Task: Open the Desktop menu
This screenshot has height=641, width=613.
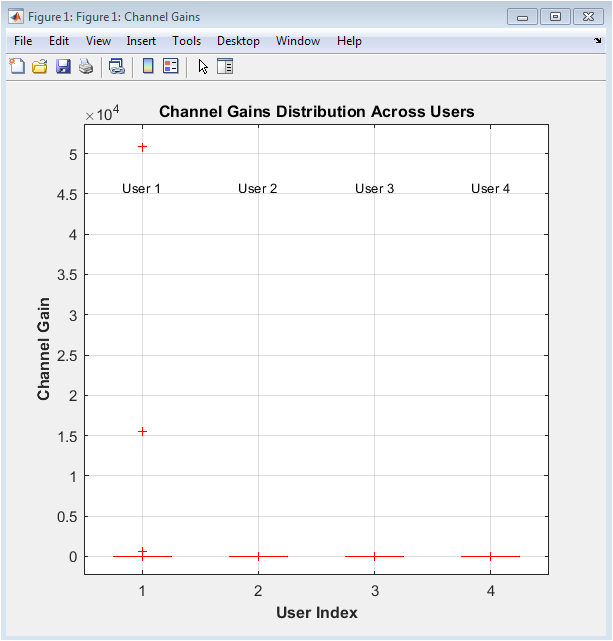Action: point(238,41)
